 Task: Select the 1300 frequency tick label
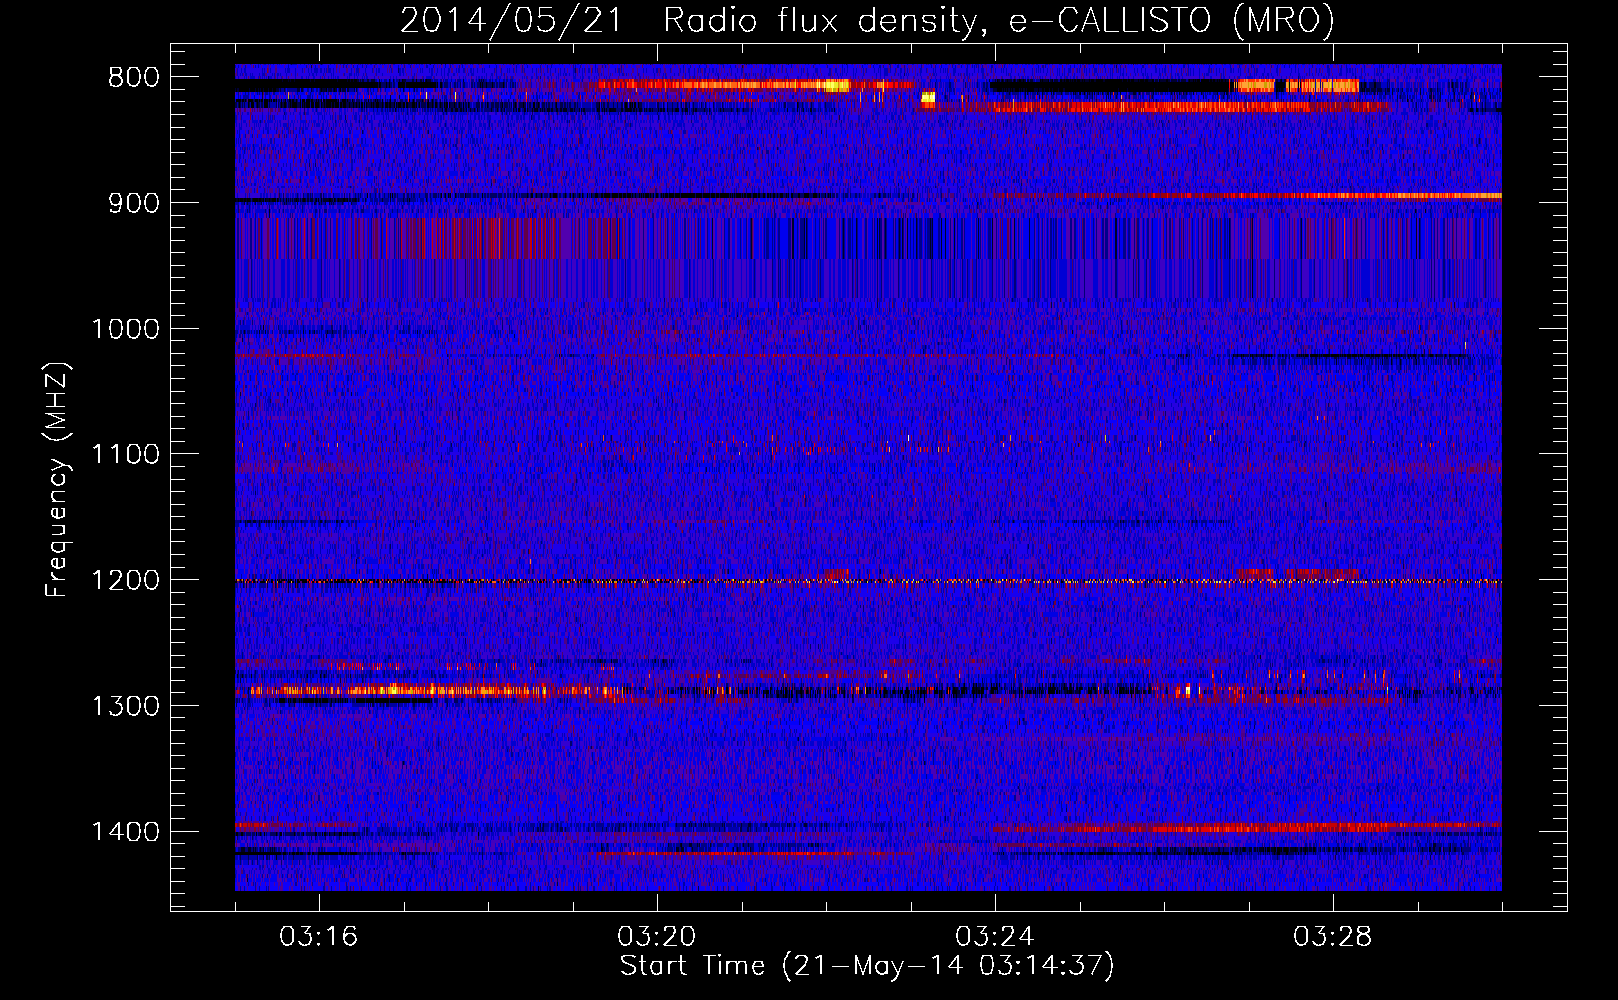(125, 706)
